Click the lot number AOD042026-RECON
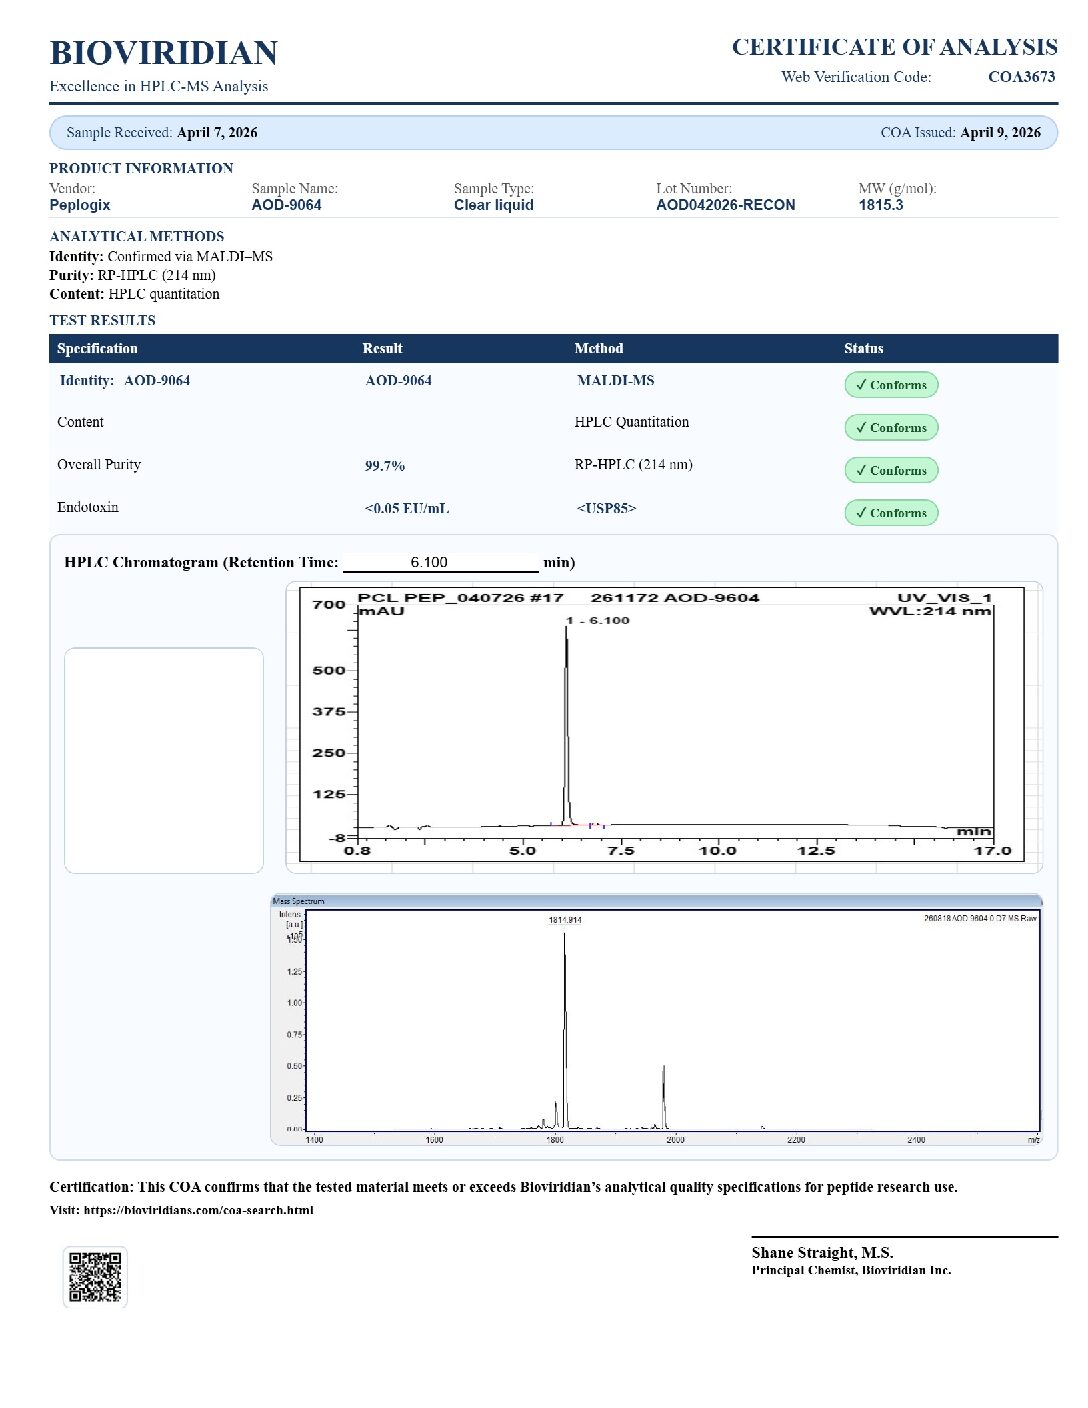 point(726,205)
